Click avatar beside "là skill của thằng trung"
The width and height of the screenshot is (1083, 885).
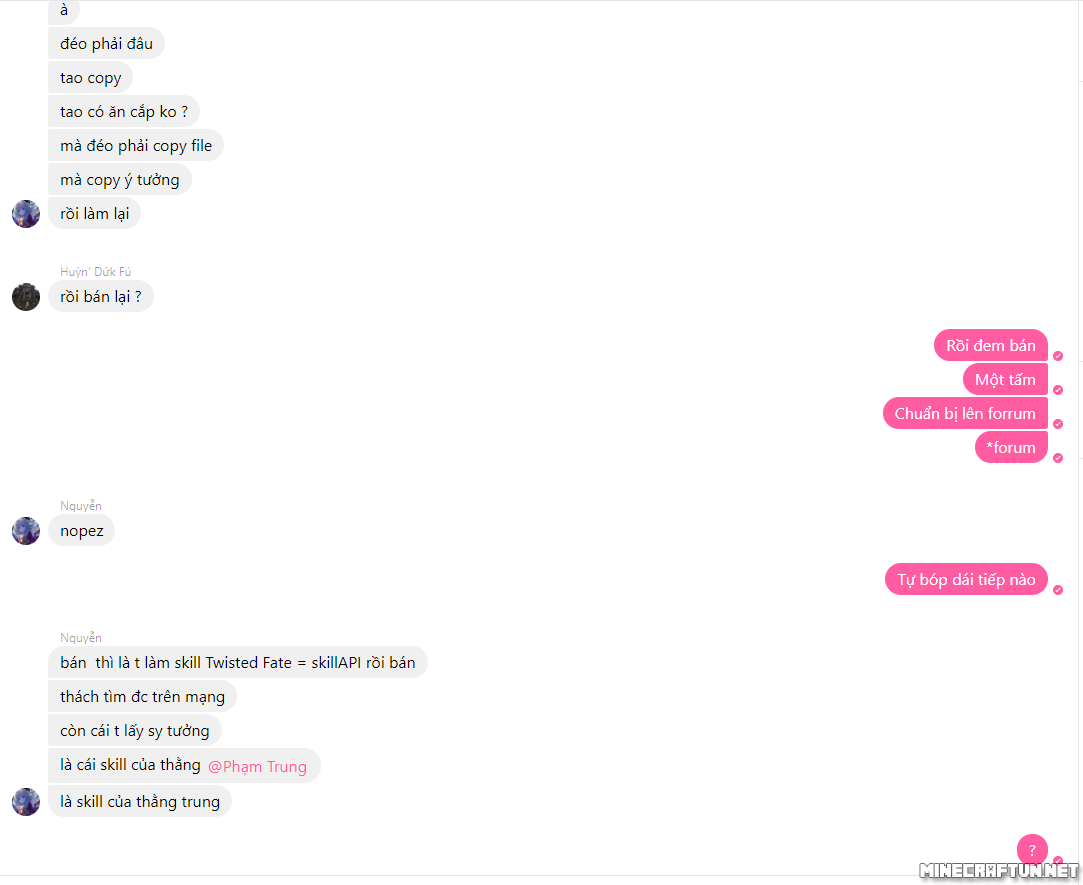(x=26, y=802)
